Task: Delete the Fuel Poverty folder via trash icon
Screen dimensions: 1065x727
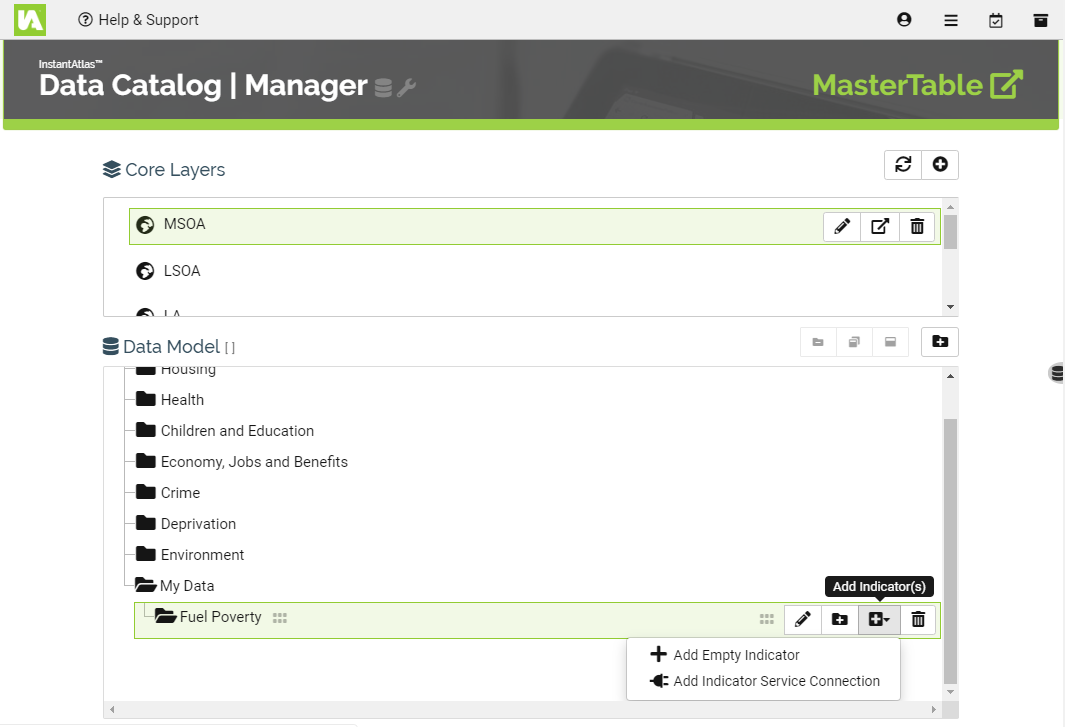Action: [x=917, y=619]
